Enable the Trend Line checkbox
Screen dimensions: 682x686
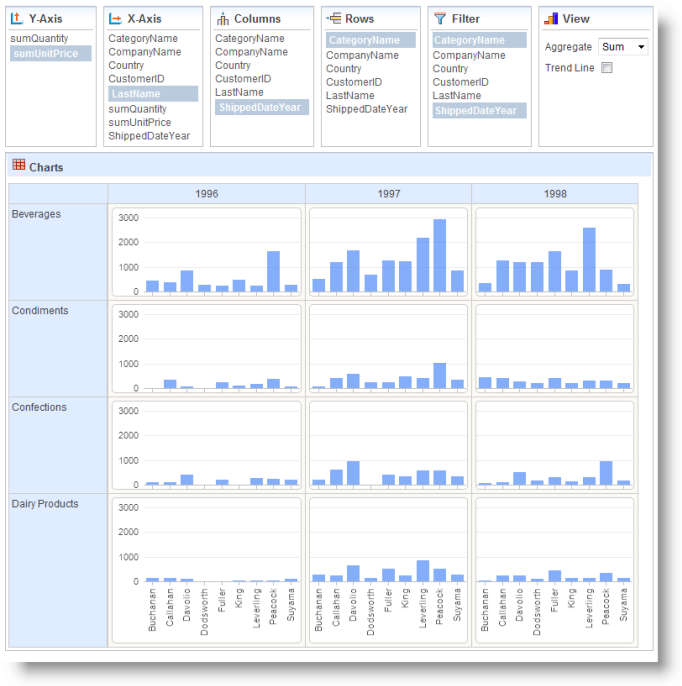[x=606, y=67]
